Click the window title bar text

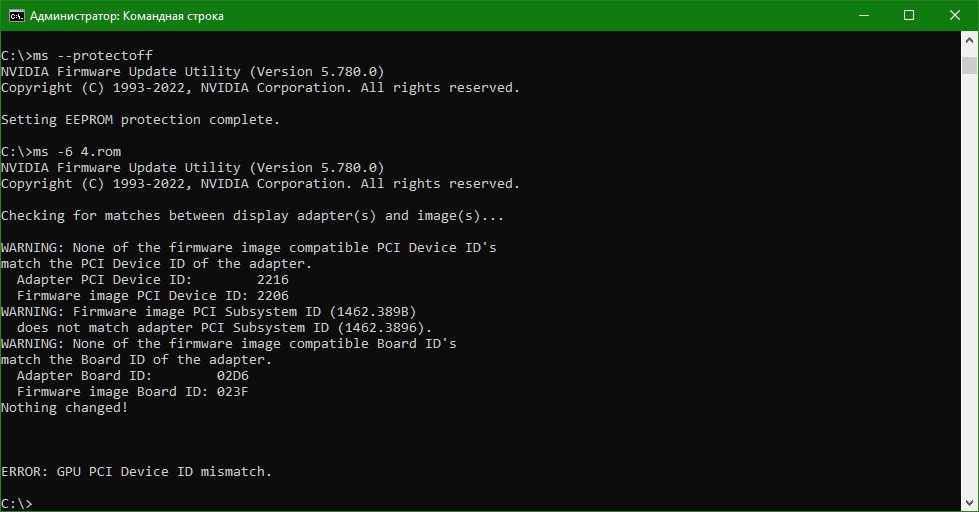[x=127, y=16]
